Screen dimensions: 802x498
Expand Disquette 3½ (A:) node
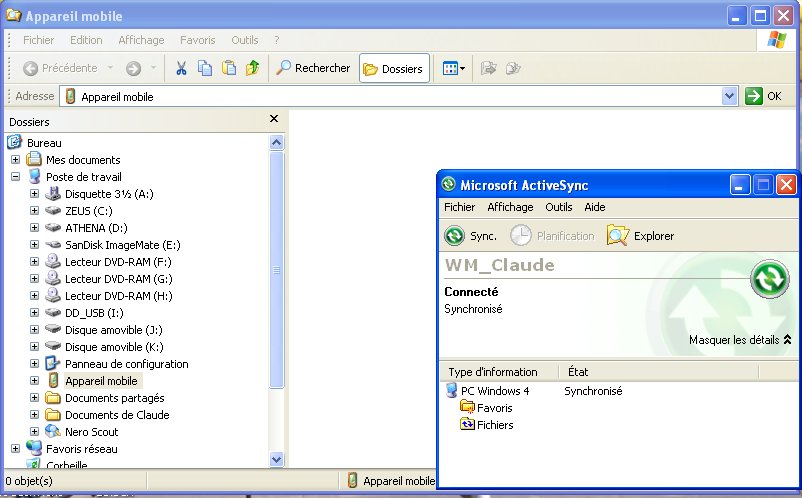click(34, 193)
